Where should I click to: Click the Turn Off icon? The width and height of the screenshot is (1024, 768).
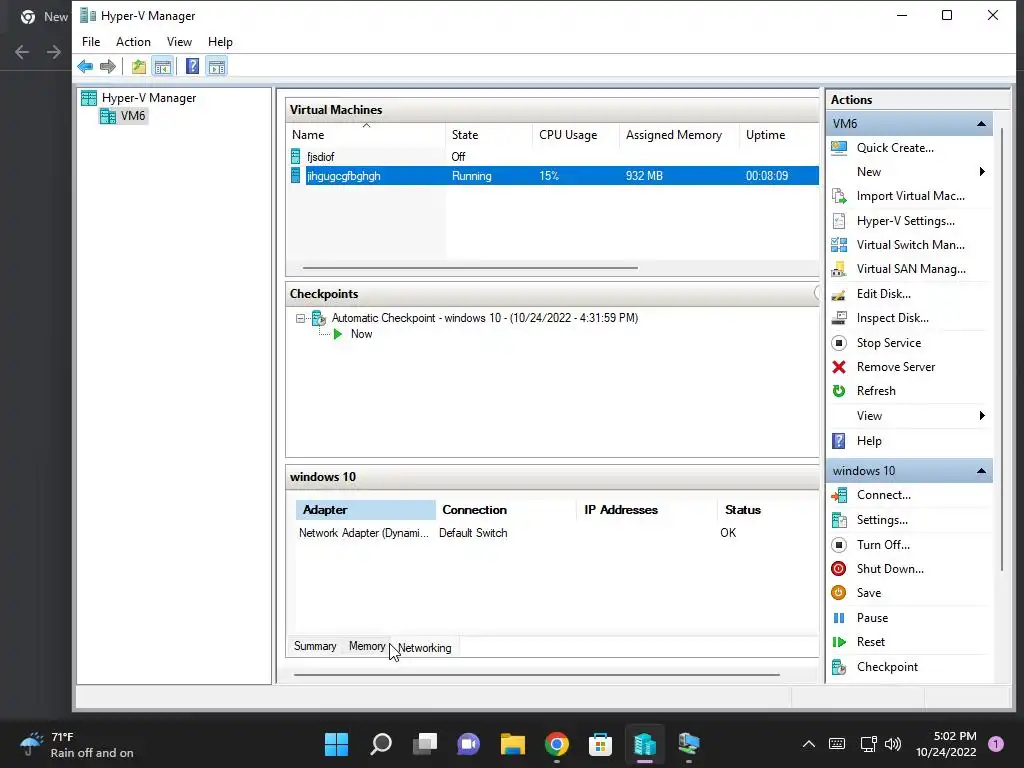[x=839, y=545]
